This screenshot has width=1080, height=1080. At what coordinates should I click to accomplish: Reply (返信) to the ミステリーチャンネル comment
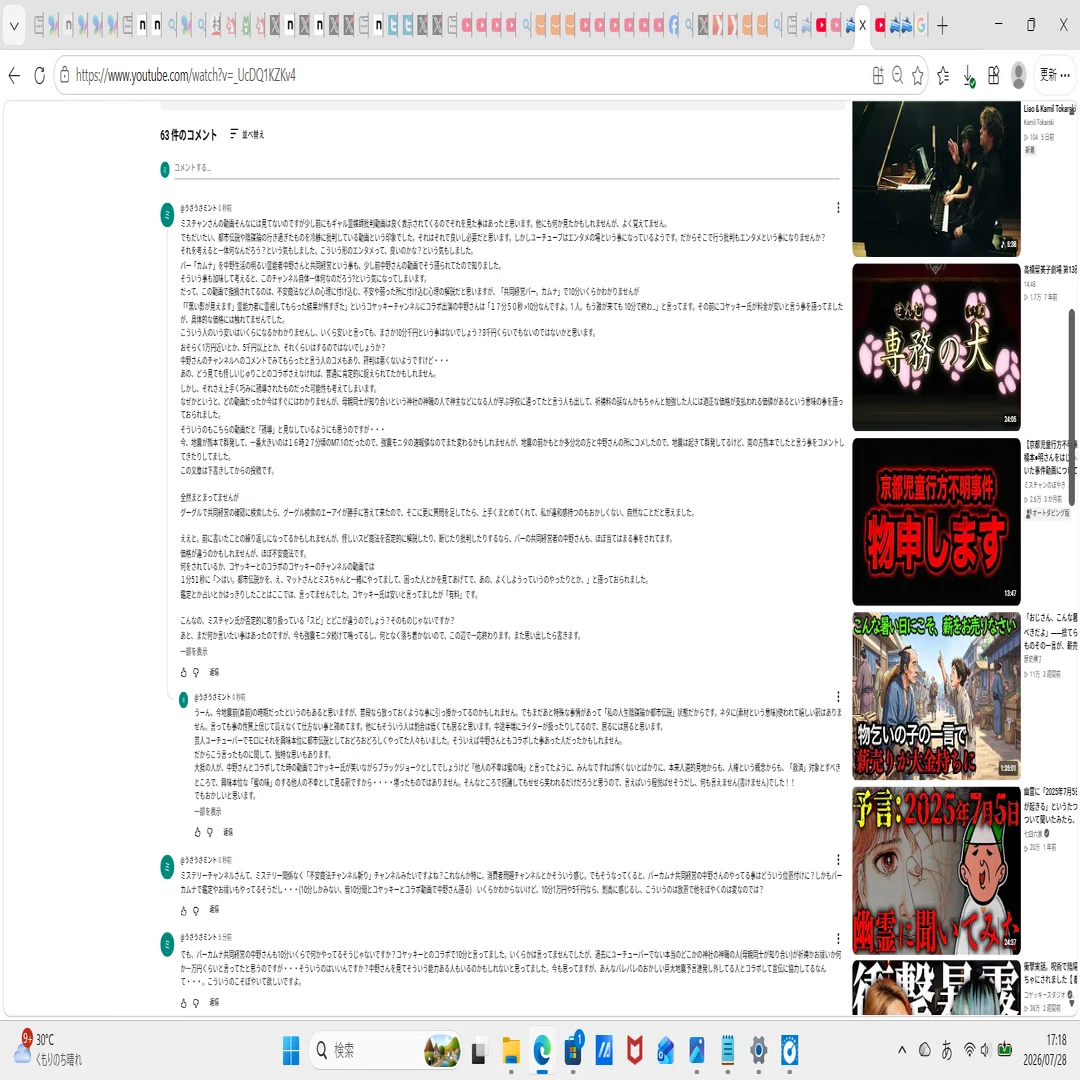[x=214, y=909]
